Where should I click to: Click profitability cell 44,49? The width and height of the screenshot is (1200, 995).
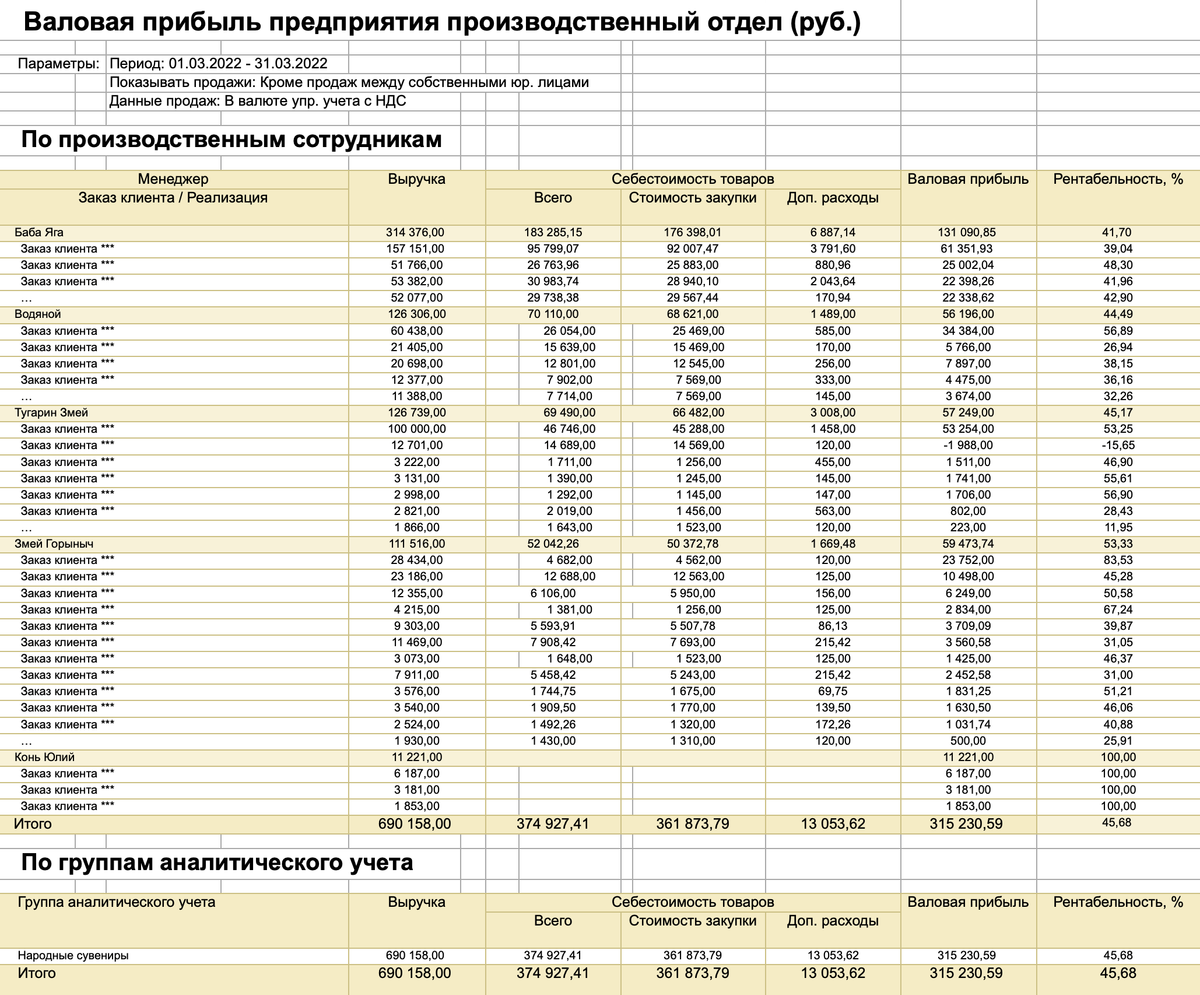click(x=1117, y=314)
